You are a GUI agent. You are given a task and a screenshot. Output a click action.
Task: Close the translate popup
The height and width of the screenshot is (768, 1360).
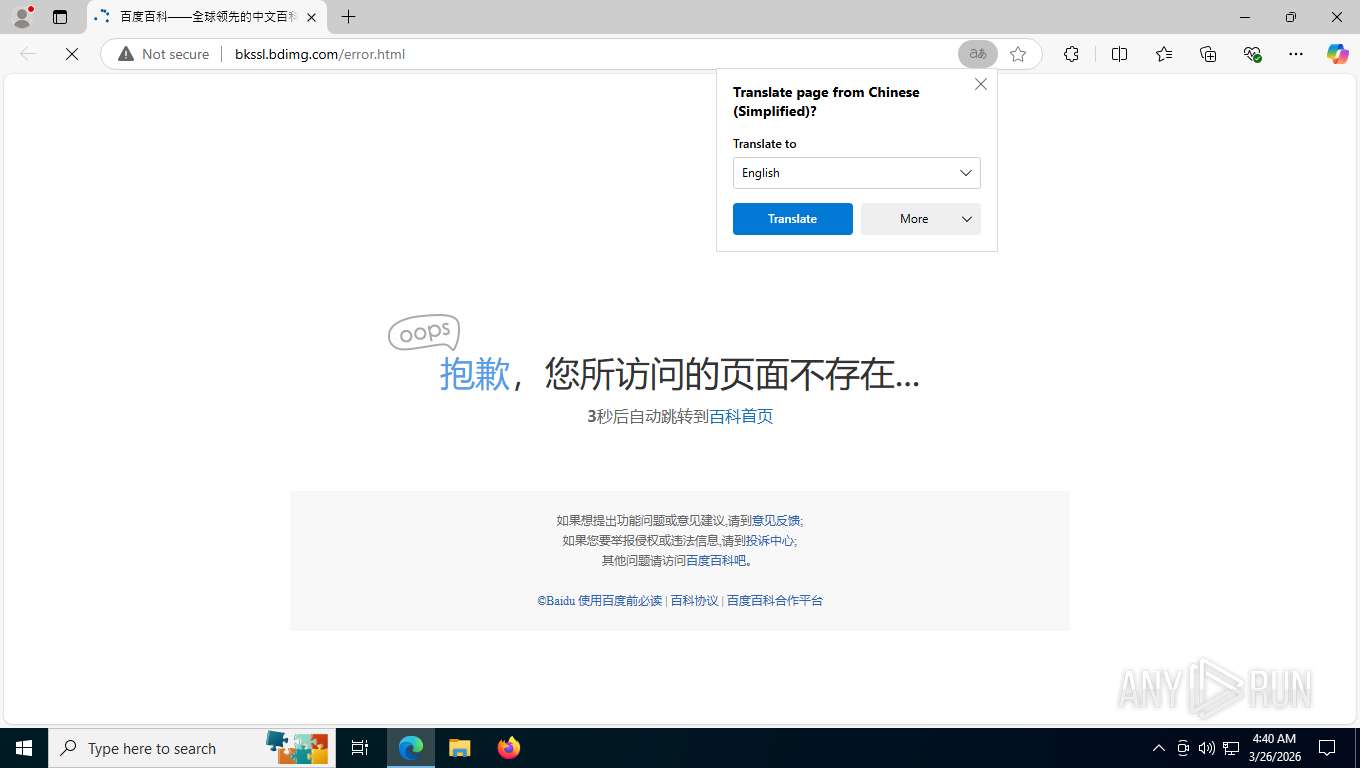[x=981, y=84]
